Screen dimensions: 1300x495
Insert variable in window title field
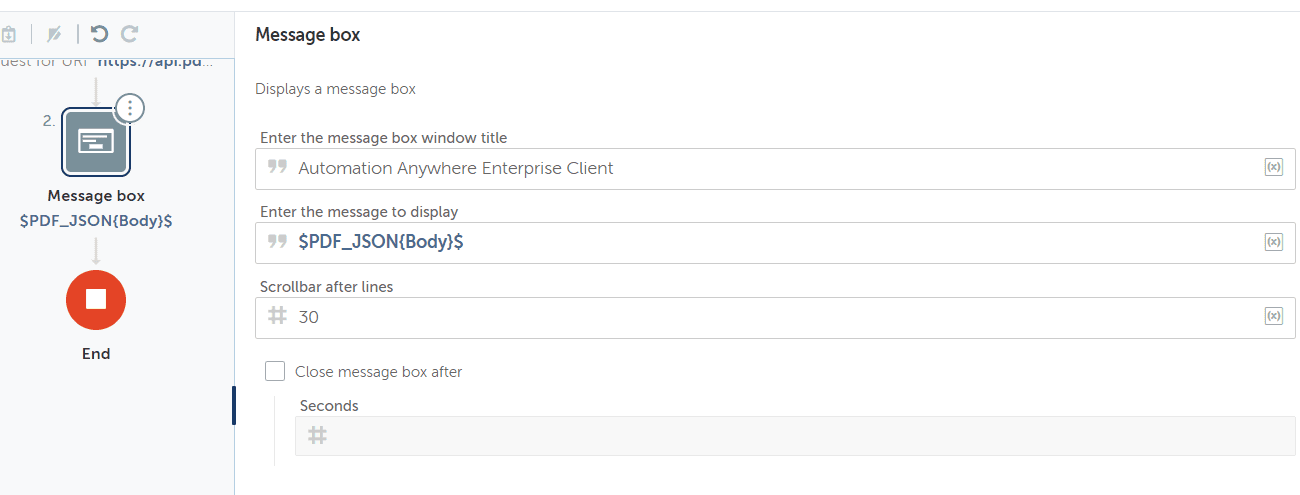(x=1273, y=168)
